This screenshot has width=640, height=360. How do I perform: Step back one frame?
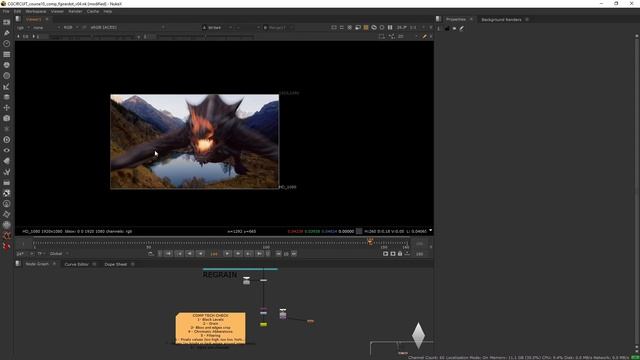tap(200, 254)
